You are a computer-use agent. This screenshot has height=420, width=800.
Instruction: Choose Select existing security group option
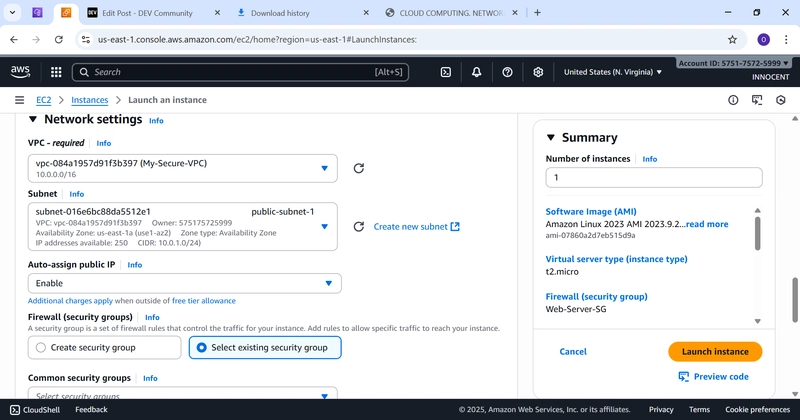(x=265, y=348)
